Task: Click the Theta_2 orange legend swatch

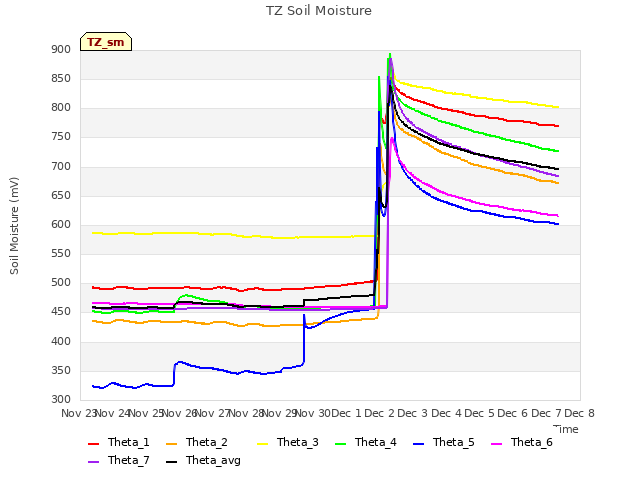Action: tap(171, 443)
